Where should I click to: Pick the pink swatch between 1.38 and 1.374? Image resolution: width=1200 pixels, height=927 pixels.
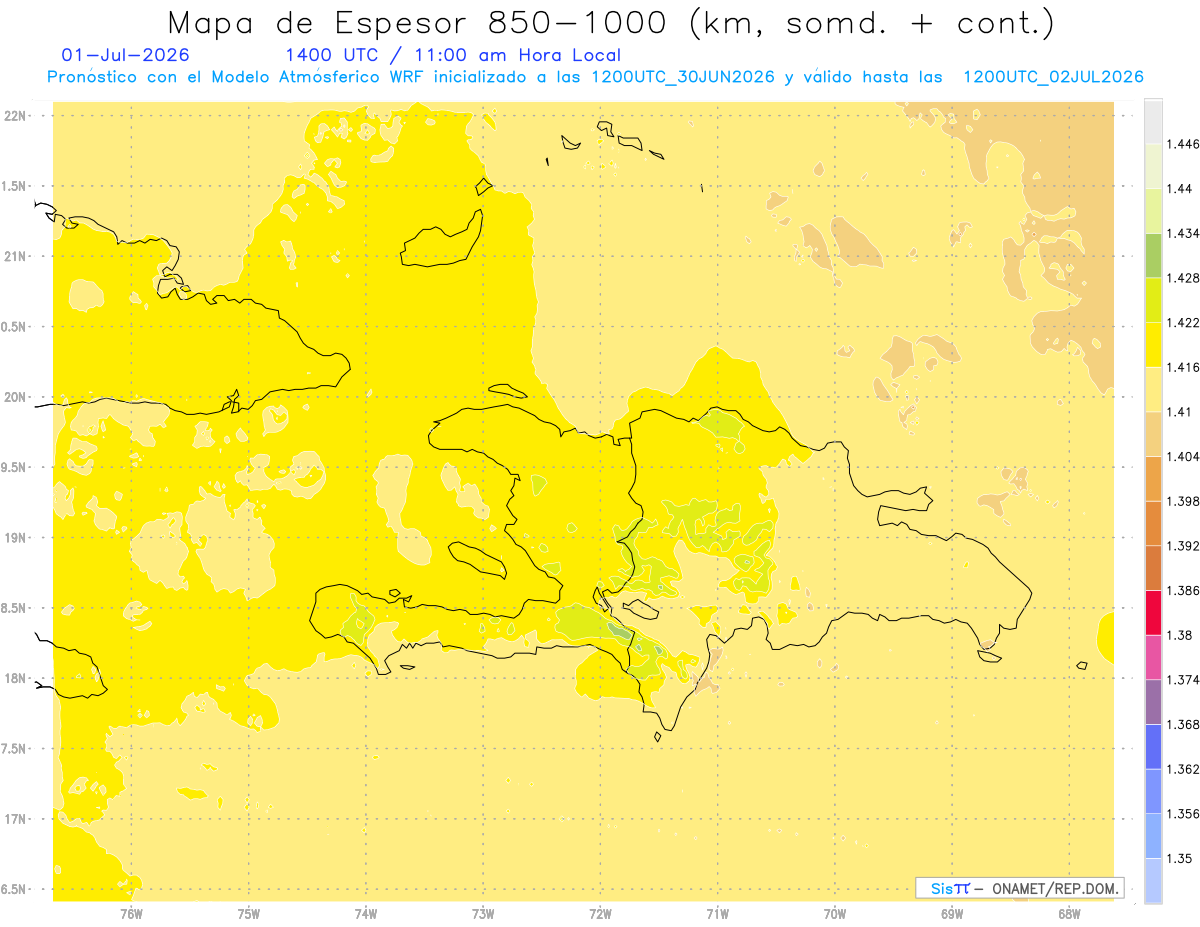1153,657
